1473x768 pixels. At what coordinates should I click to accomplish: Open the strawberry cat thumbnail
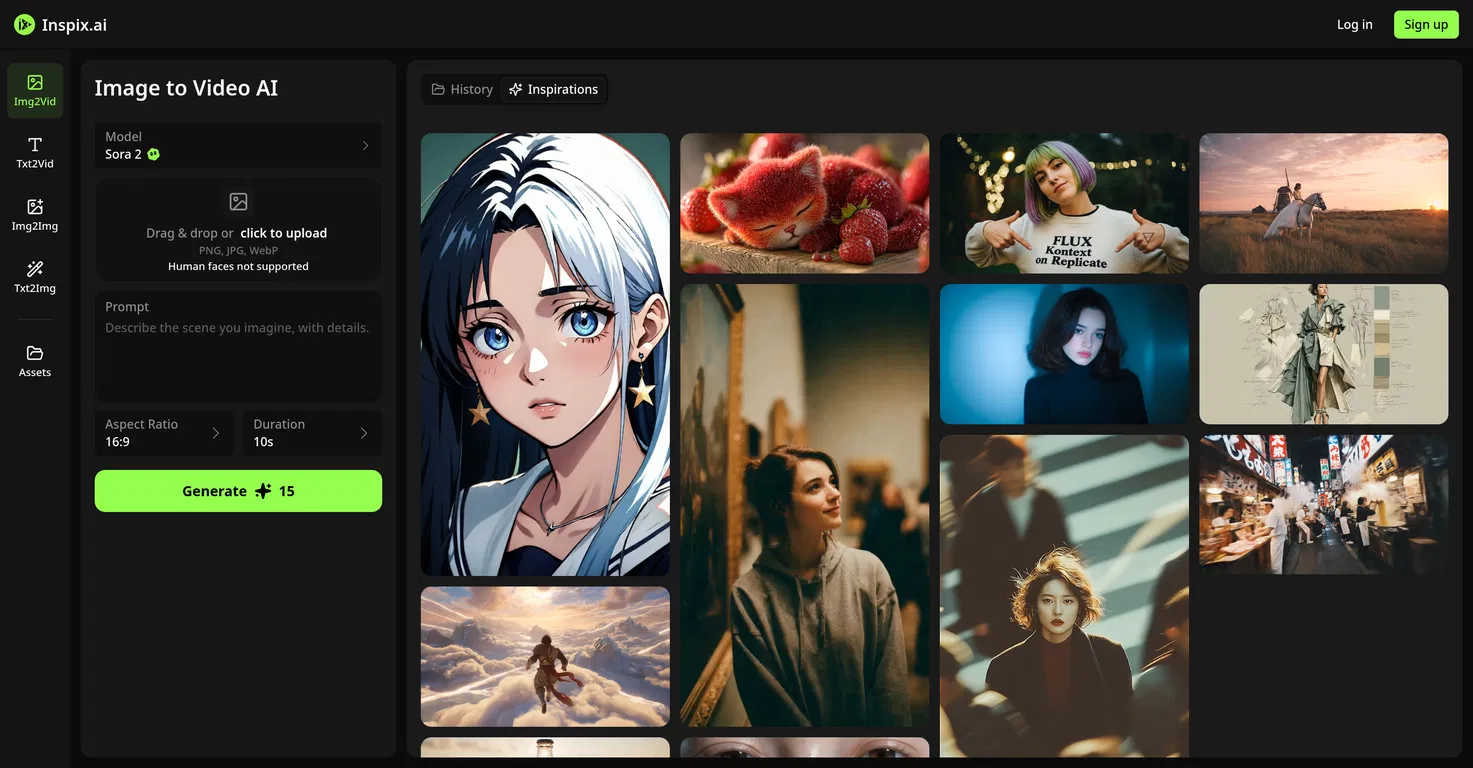pos(804,203)
